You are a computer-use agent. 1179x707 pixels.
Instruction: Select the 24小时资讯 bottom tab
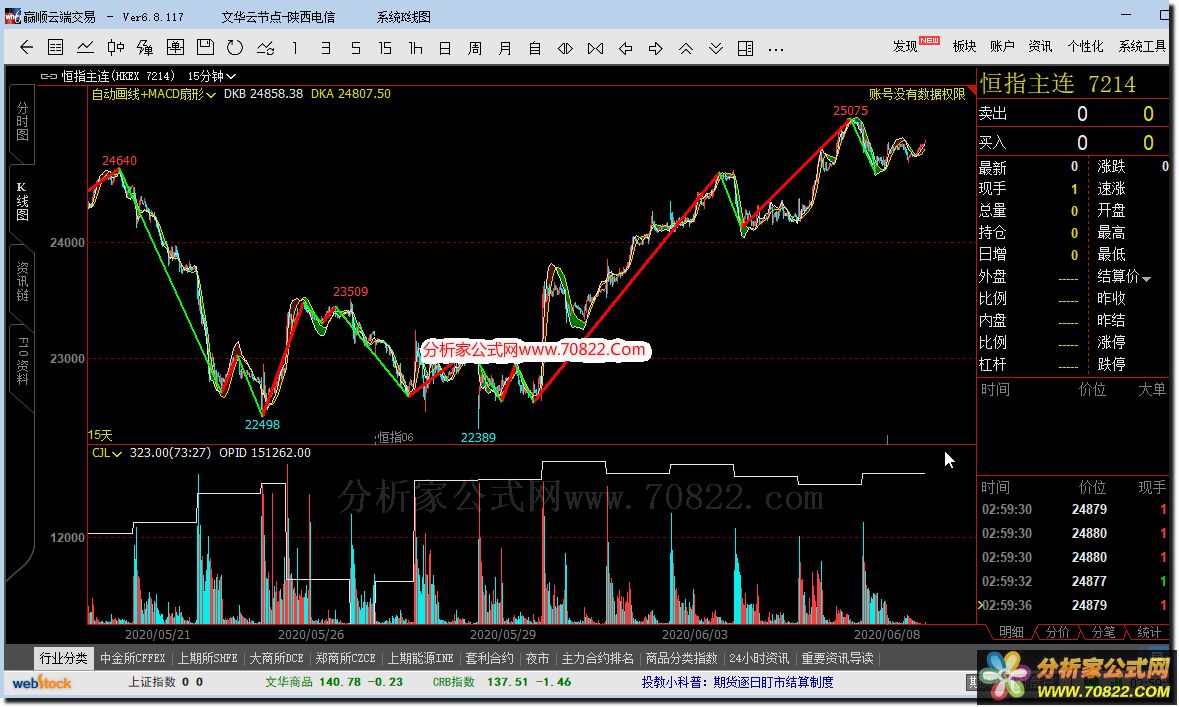759,658
